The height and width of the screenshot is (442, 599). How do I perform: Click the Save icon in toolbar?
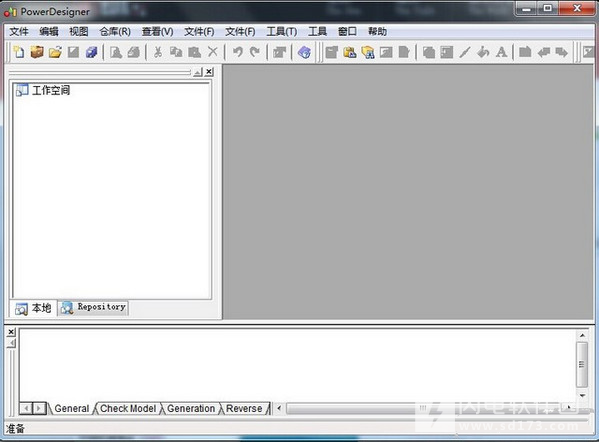click(73, 52)
